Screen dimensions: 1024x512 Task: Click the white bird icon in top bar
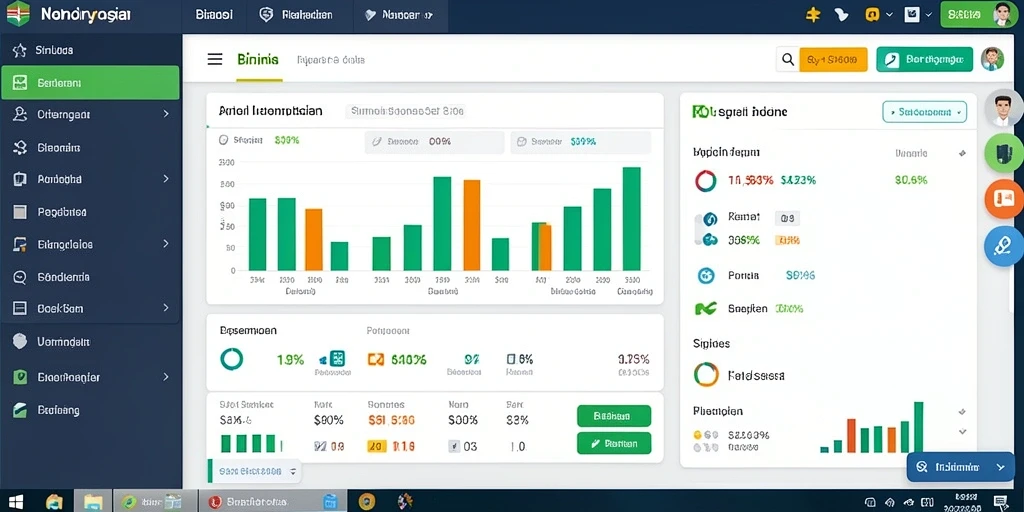coord(842,14)
